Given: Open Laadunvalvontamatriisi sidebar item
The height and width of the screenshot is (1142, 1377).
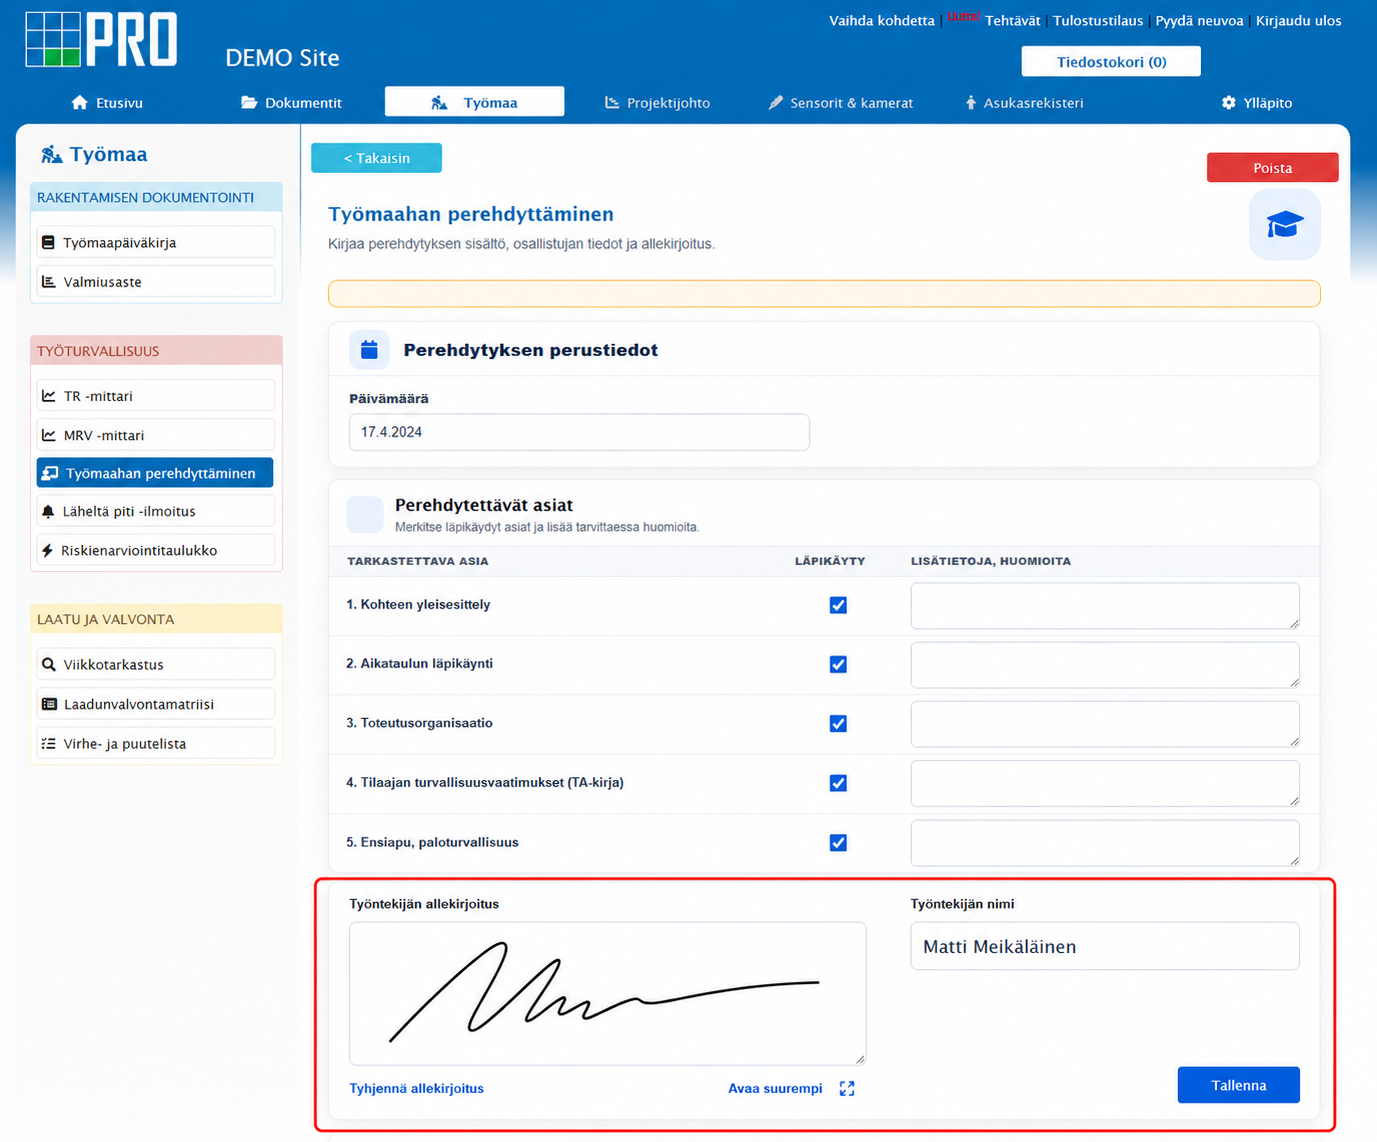Looking at the screenshot, I should pyautogui.click(x=155, y=704).
